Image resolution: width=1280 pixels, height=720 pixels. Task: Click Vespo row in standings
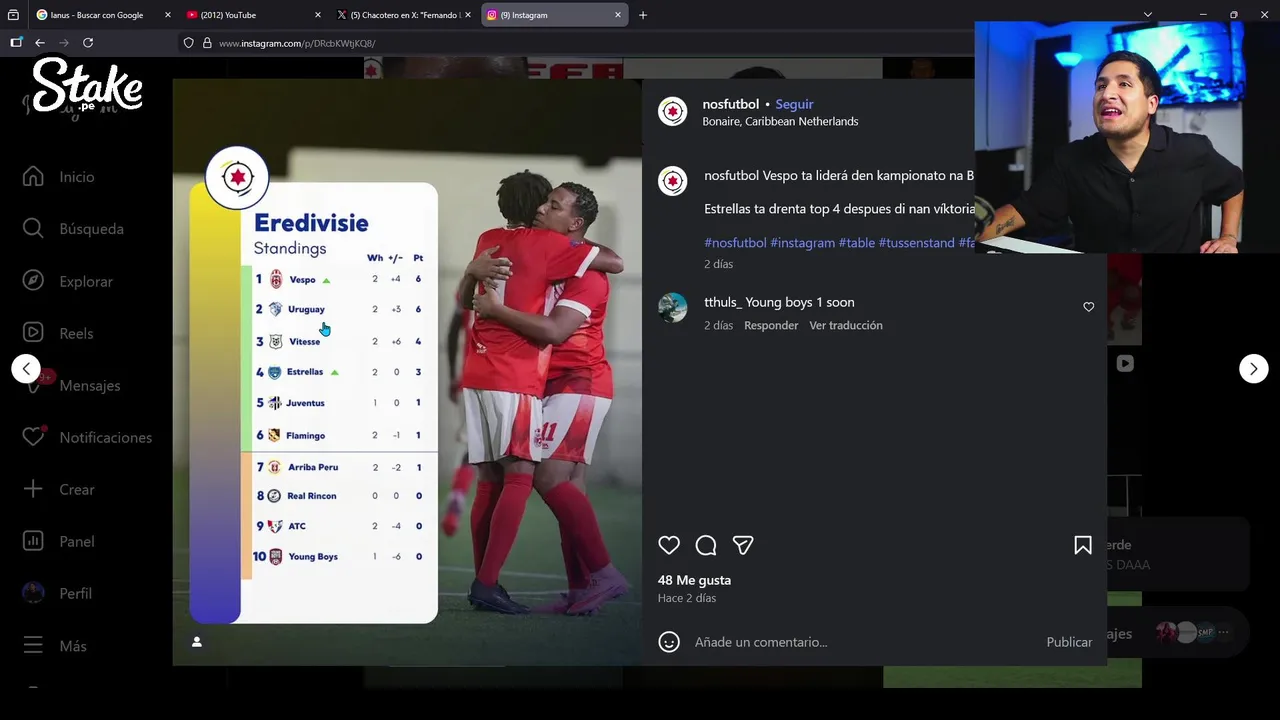339,279
